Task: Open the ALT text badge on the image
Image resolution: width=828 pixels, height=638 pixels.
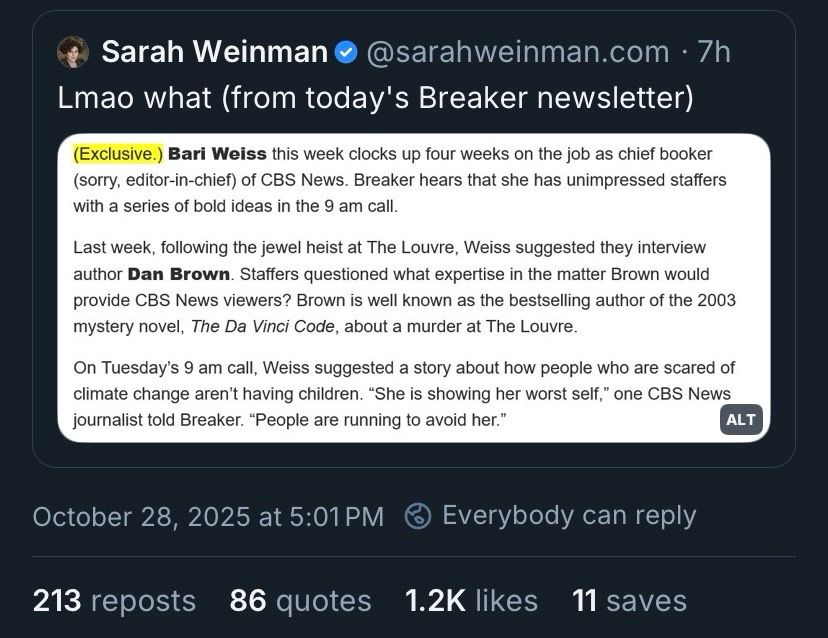Action: click(x=740, y=419)
